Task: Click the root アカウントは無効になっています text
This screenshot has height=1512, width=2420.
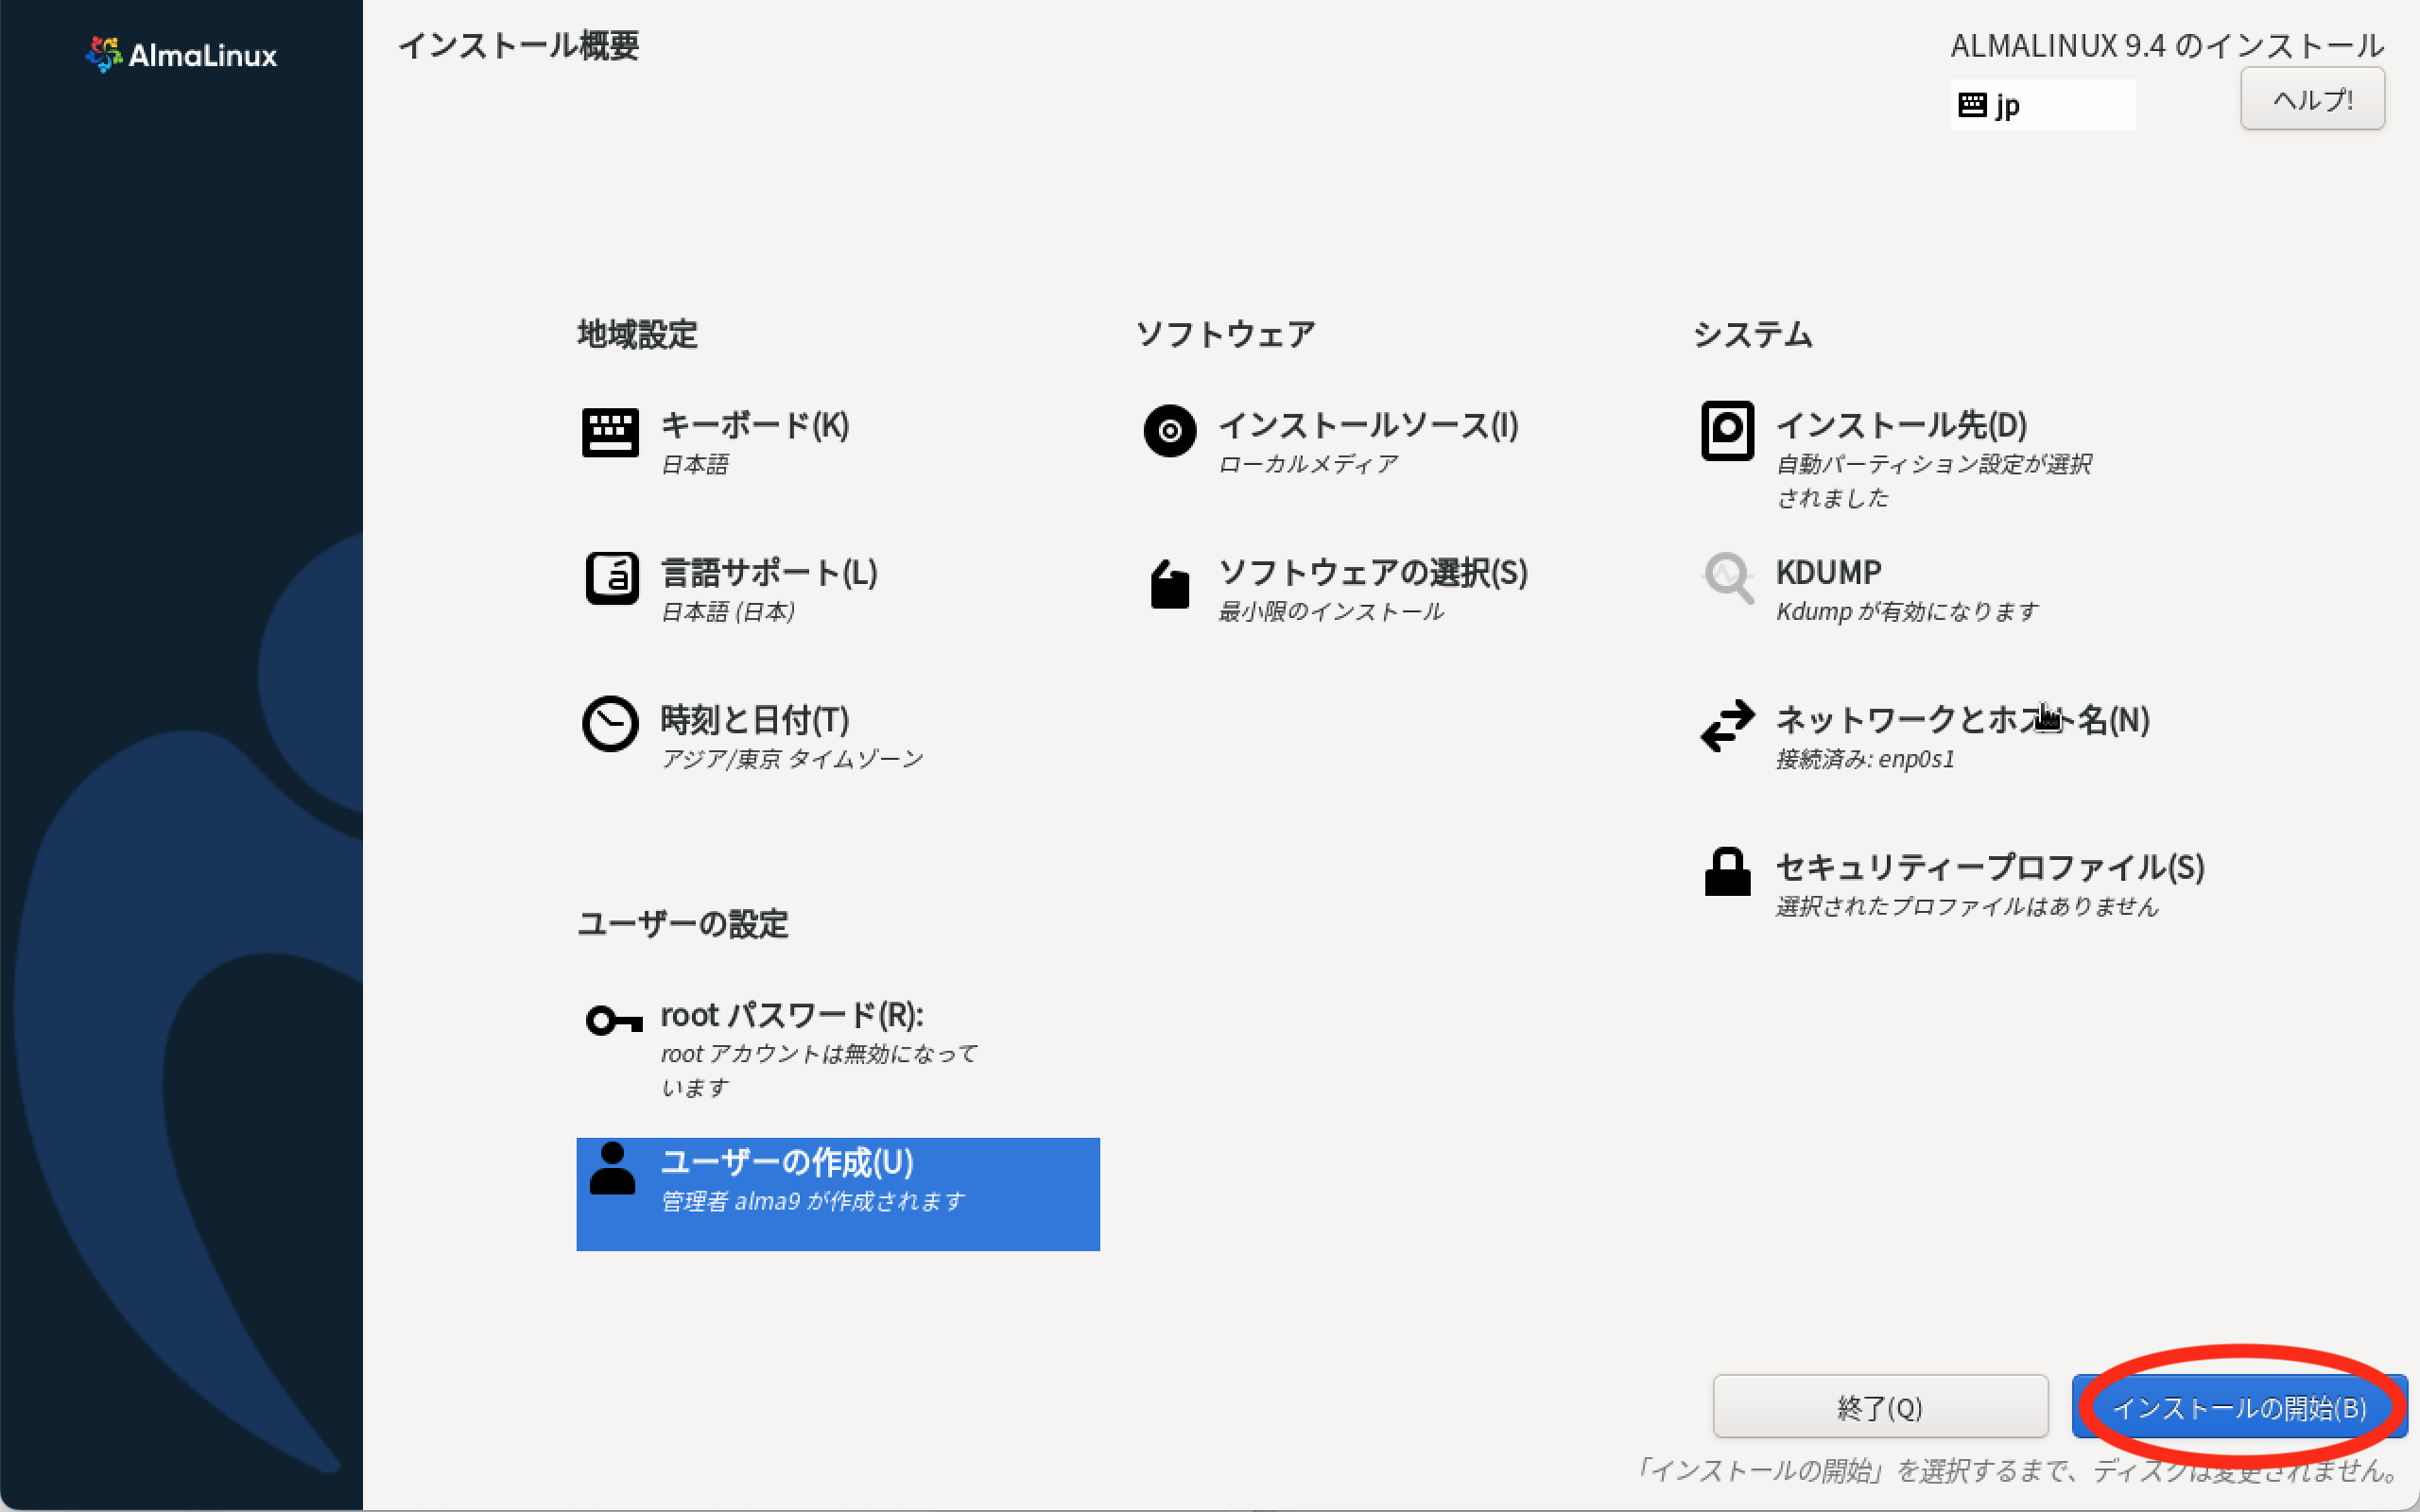Action: [819, 1070]
